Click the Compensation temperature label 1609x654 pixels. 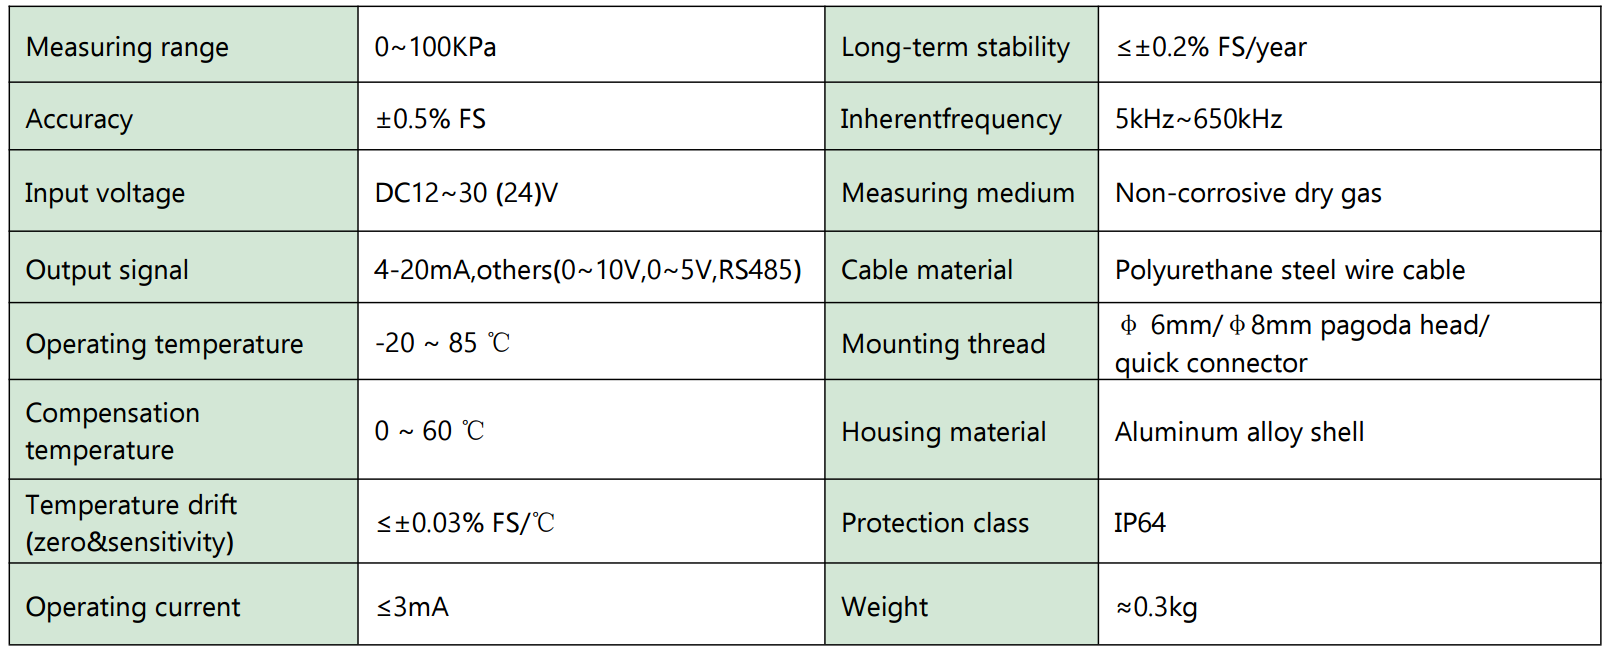(x=112, y=431)
